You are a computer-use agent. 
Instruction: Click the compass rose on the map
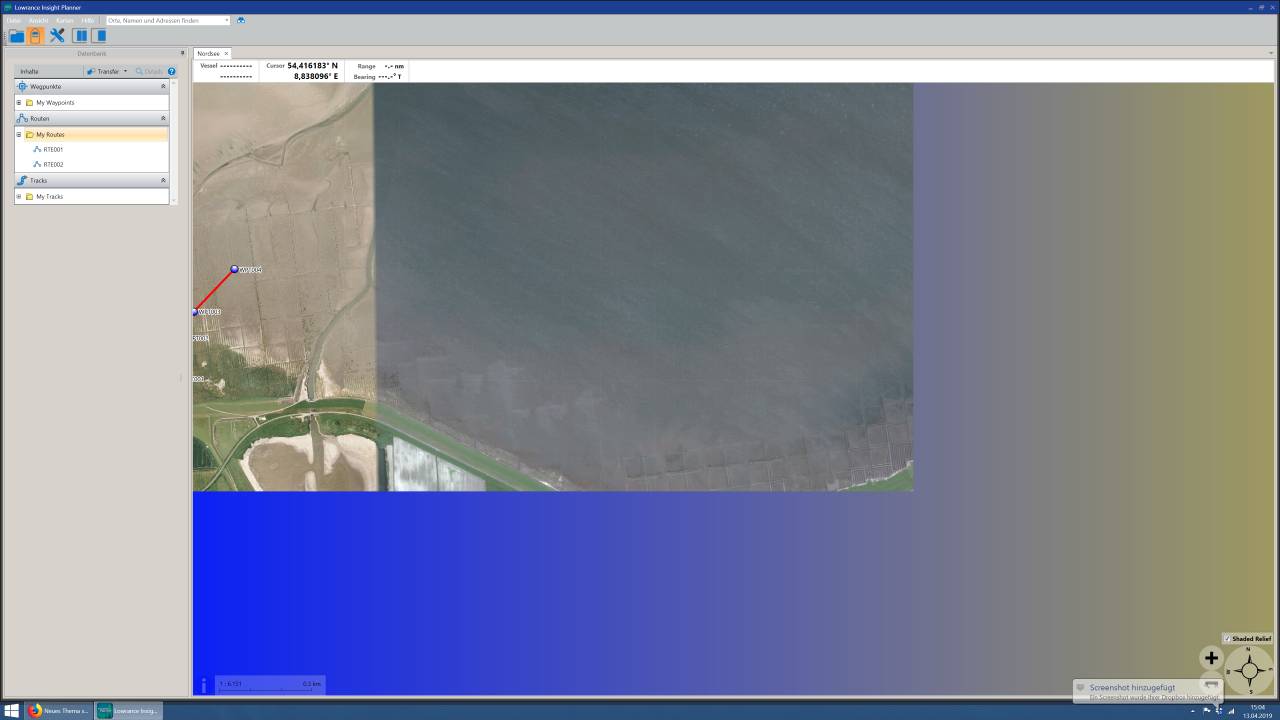1249,670
